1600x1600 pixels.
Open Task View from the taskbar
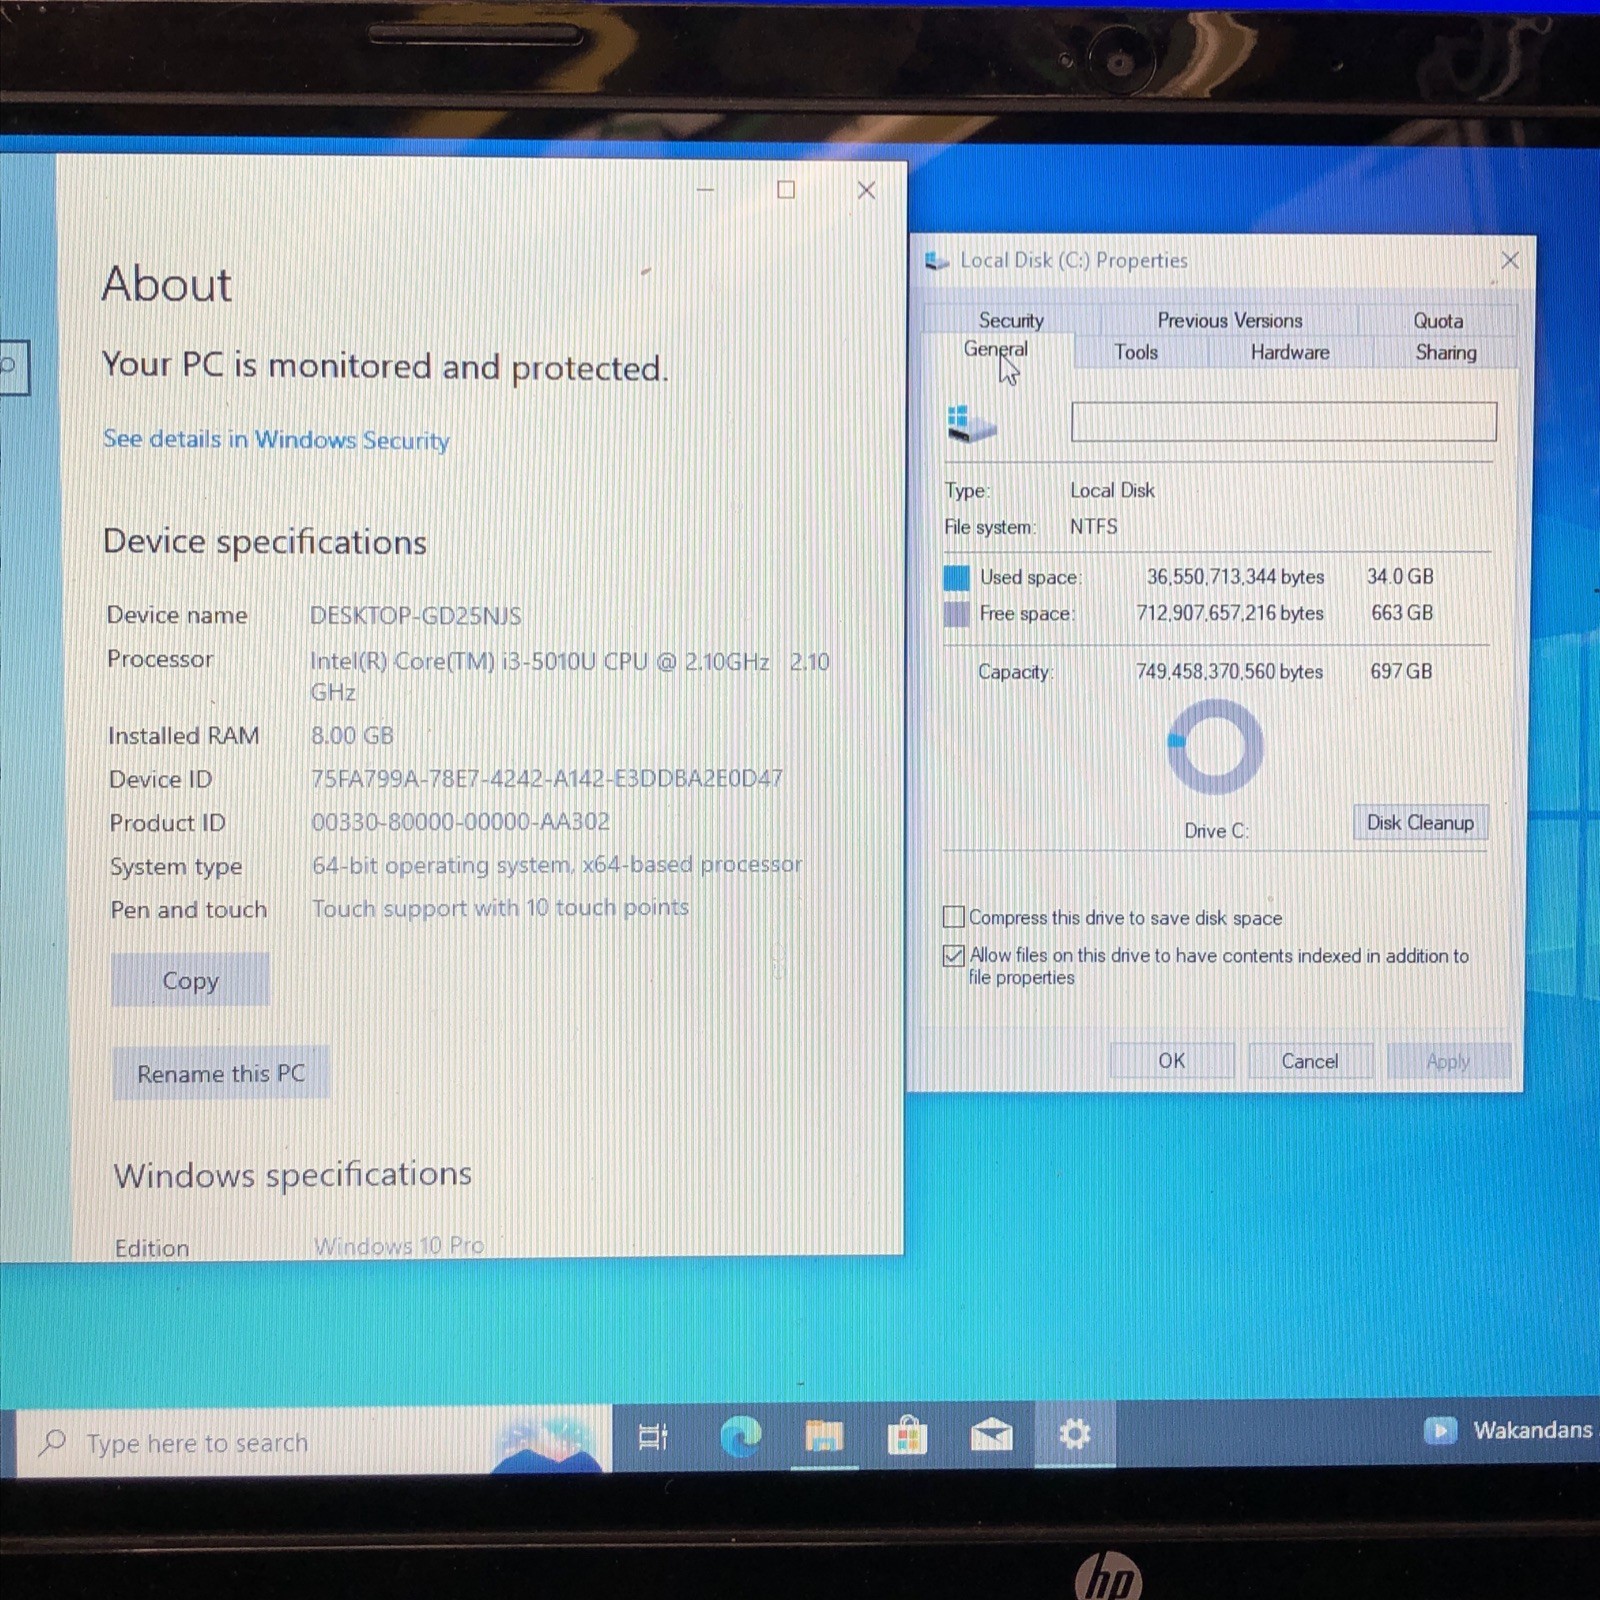653,1437
